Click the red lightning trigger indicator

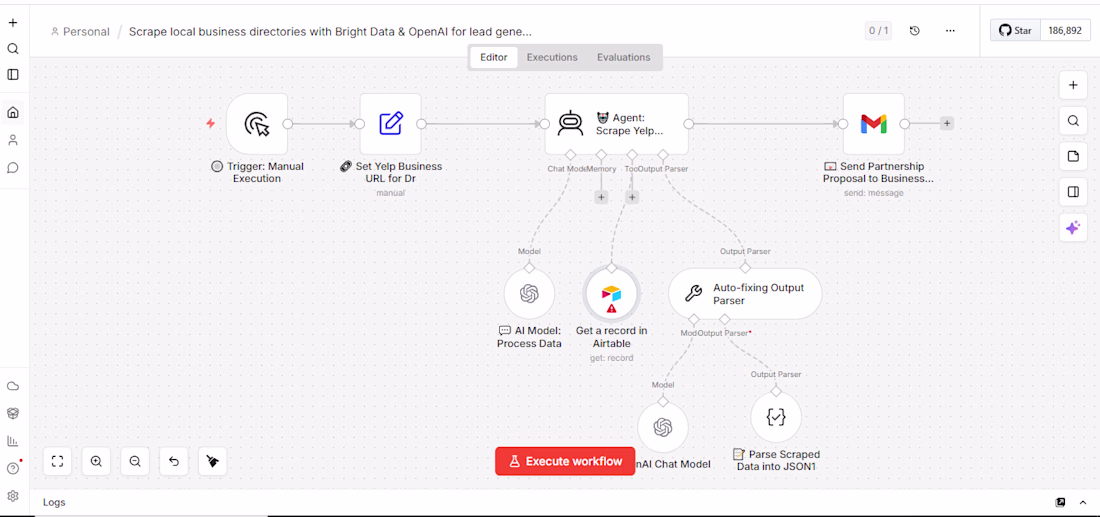[x=210, y=123]
